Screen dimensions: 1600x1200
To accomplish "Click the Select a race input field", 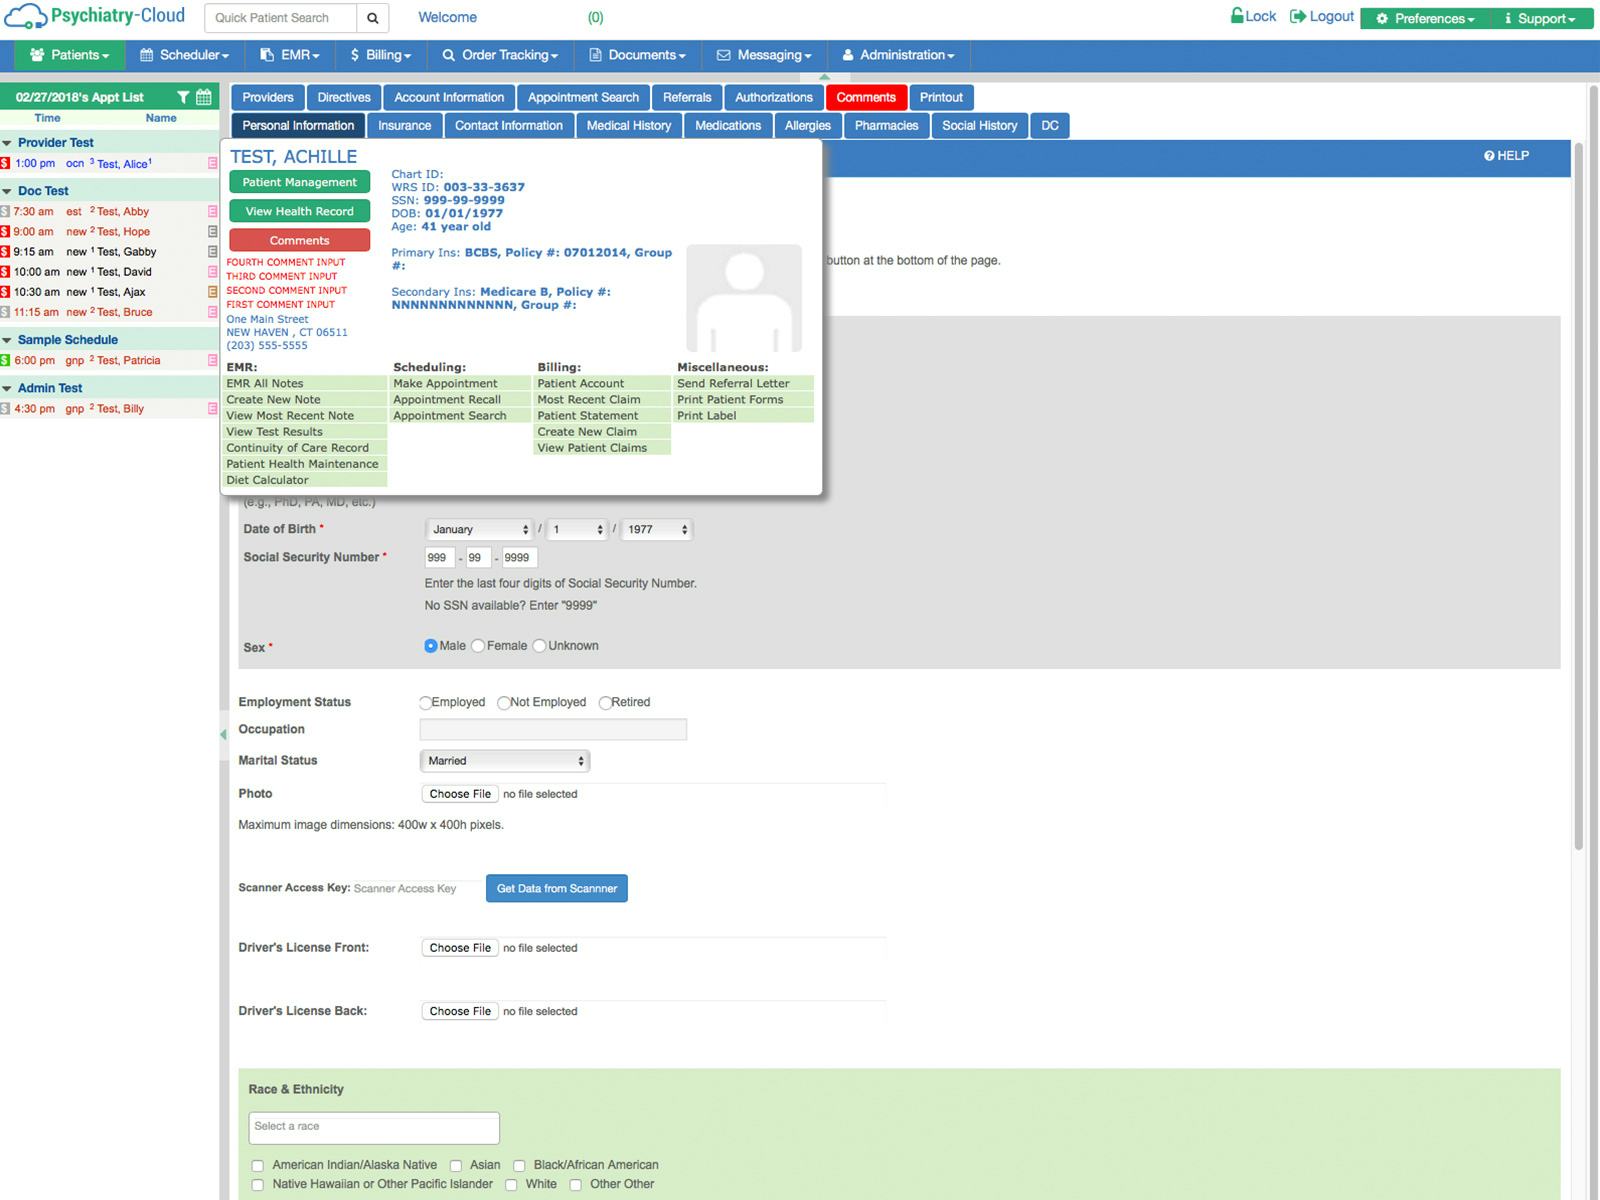I will point(373,1127).
